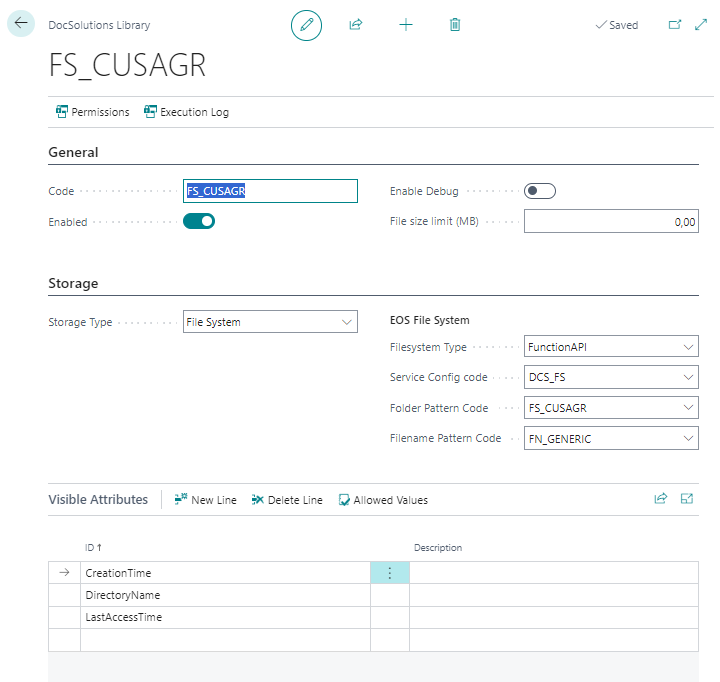Click New Line in Visible Attributes
The image size is (720, 682).
(x=205, y=500)
